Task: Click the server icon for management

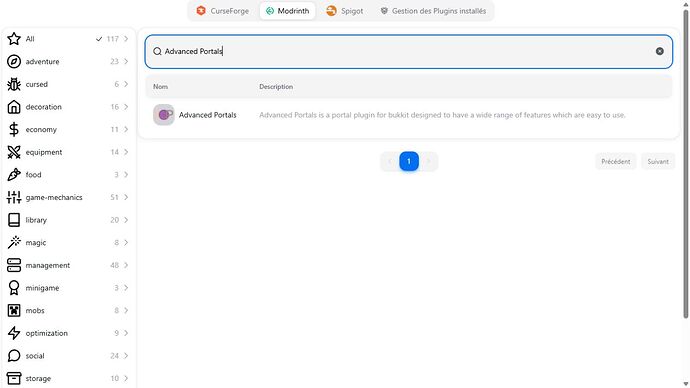Action: (x=14, y=265)
